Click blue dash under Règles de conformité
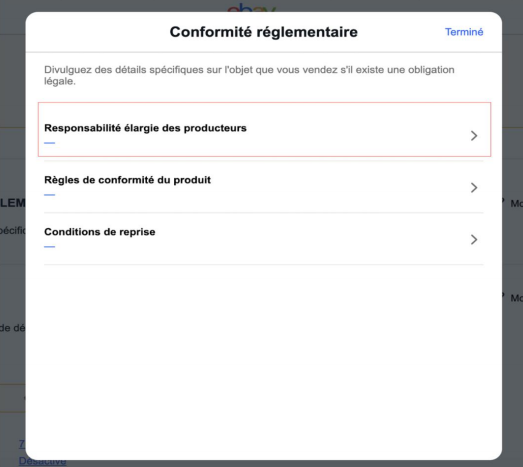523x467 pixels. click(49, 195)
